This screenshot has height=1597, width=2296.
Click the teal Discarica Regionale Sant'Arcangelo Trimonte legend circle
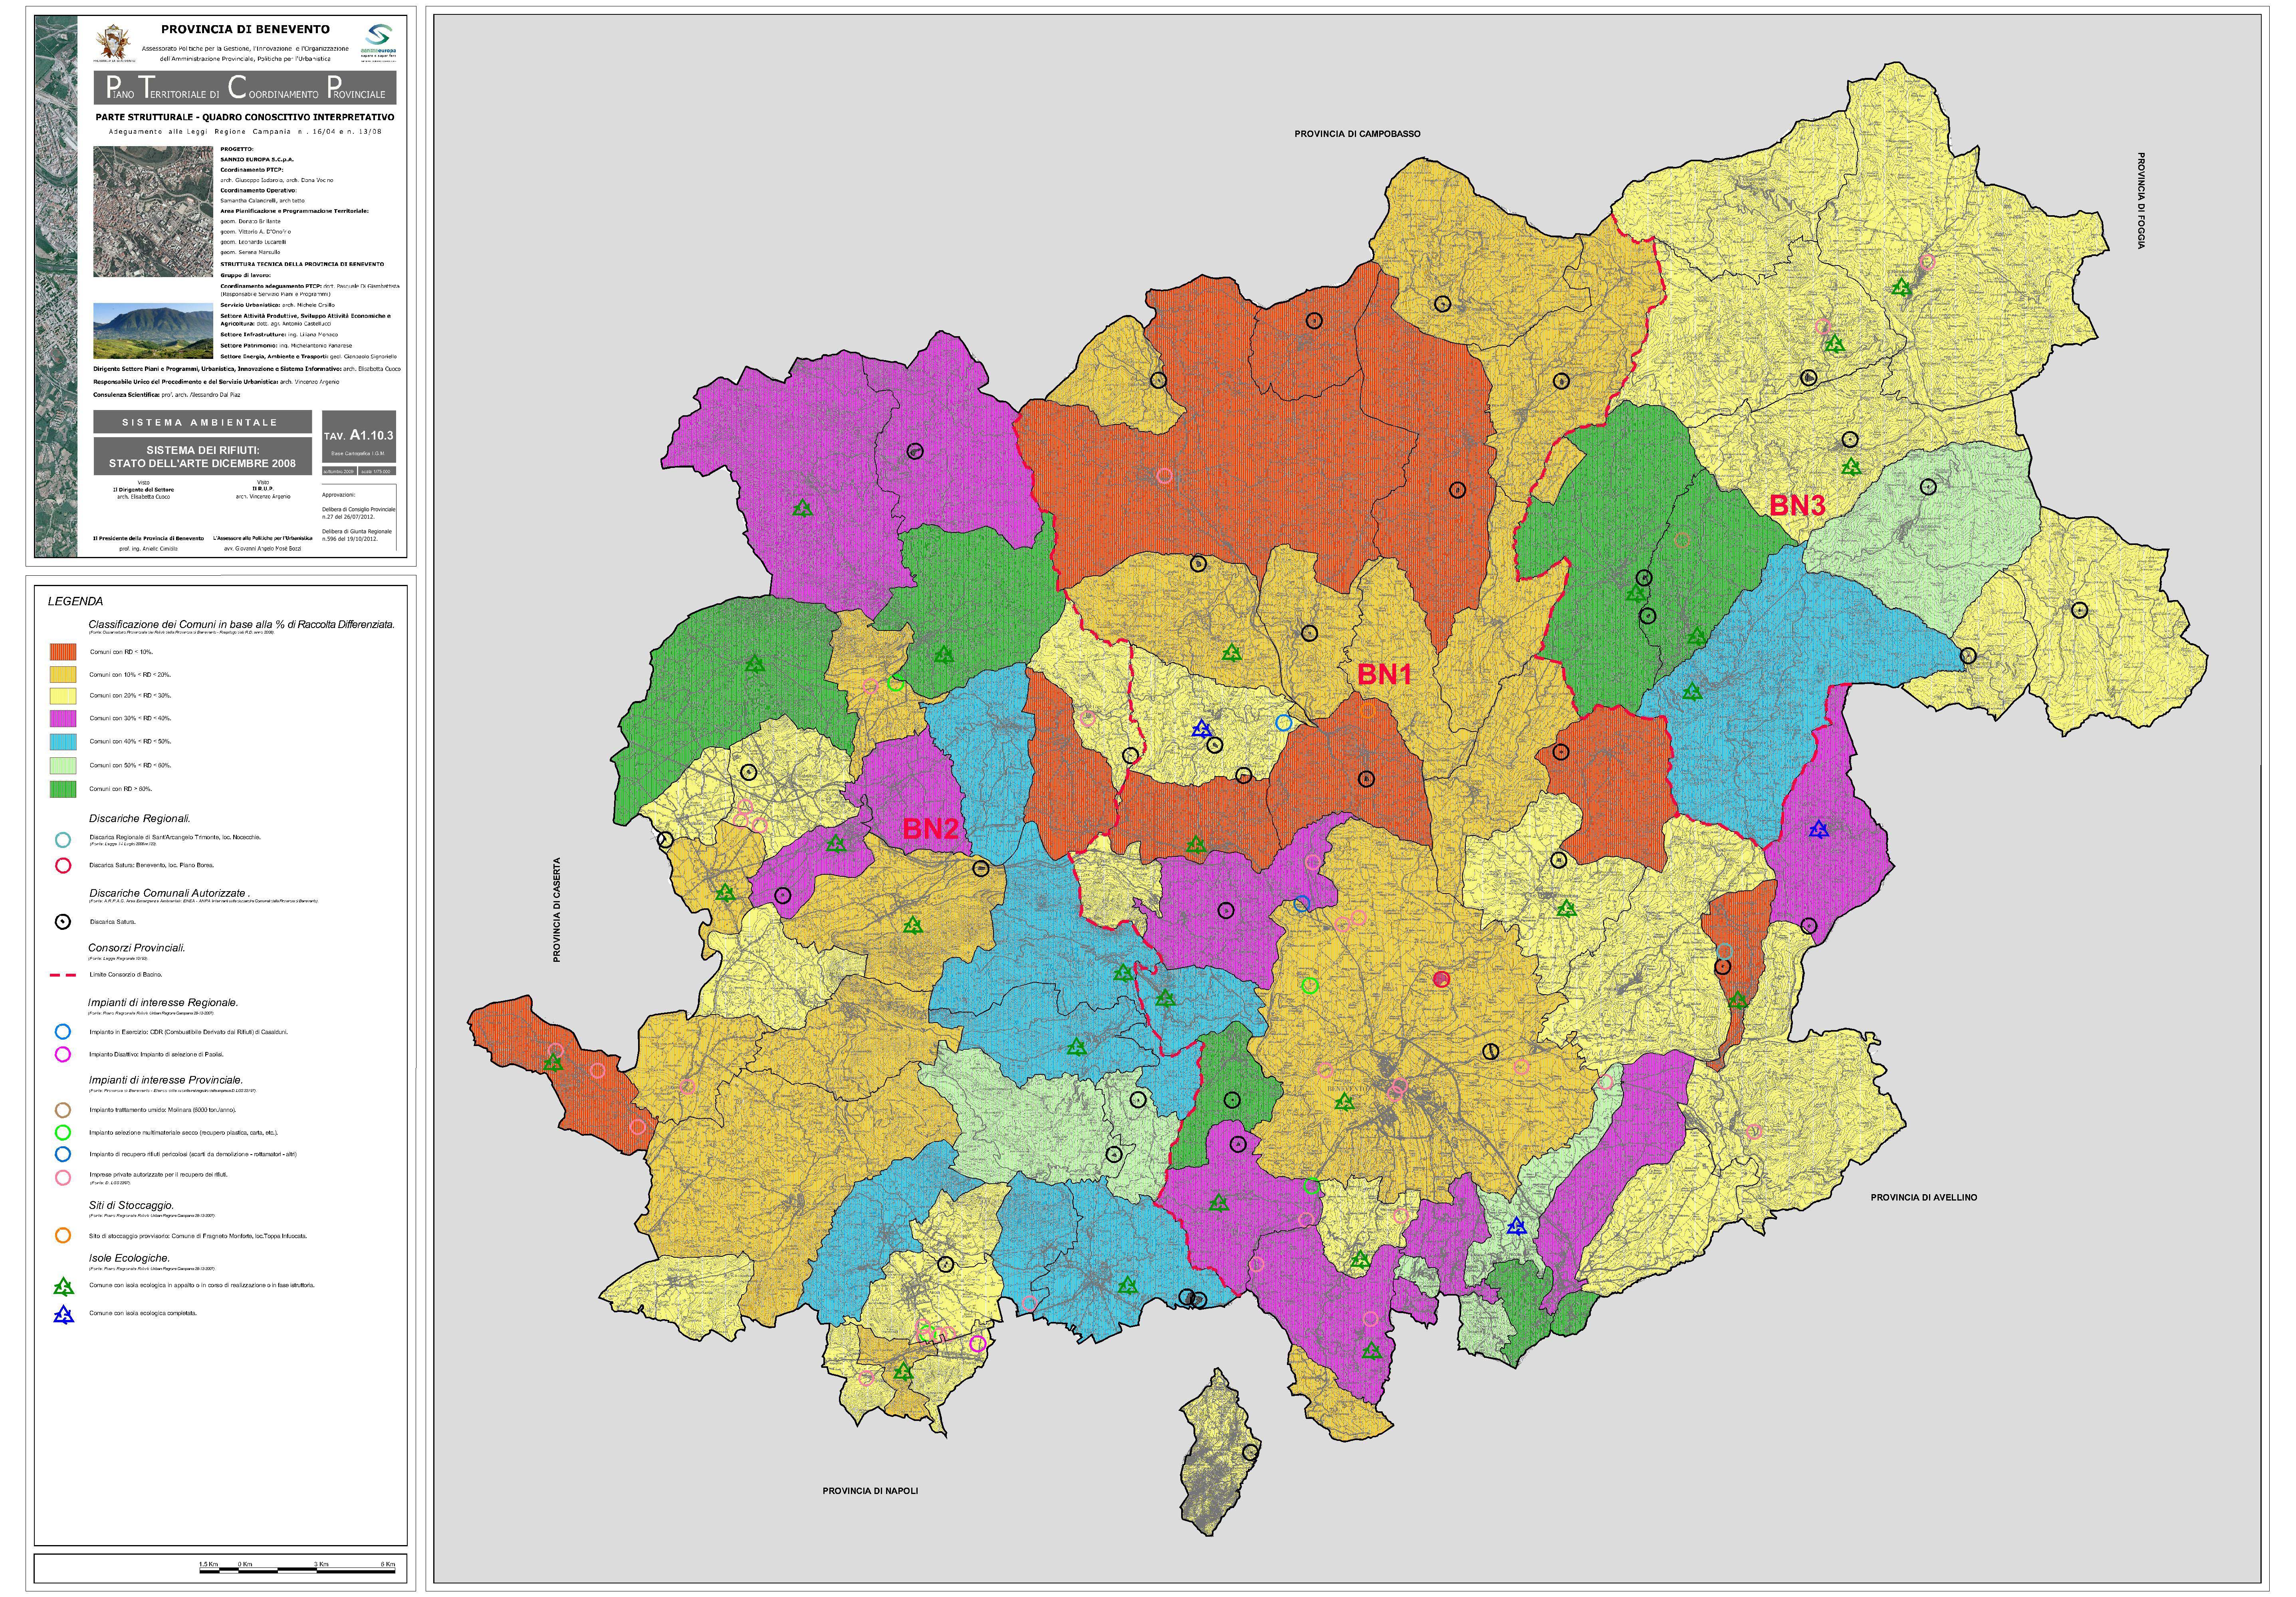click(x=63, y=840)
